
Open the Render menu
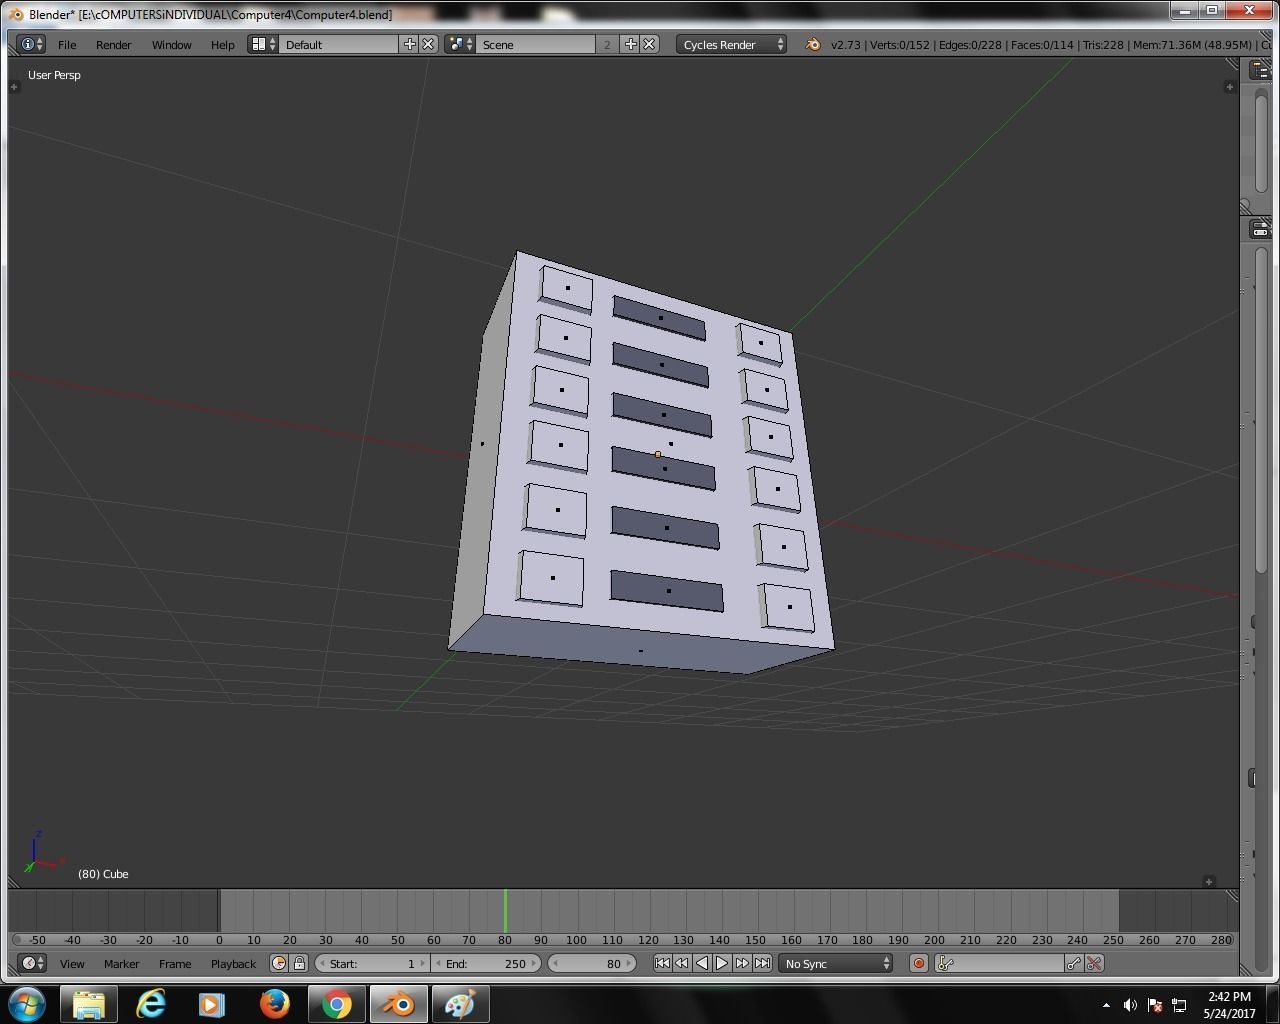click(113, 45)
